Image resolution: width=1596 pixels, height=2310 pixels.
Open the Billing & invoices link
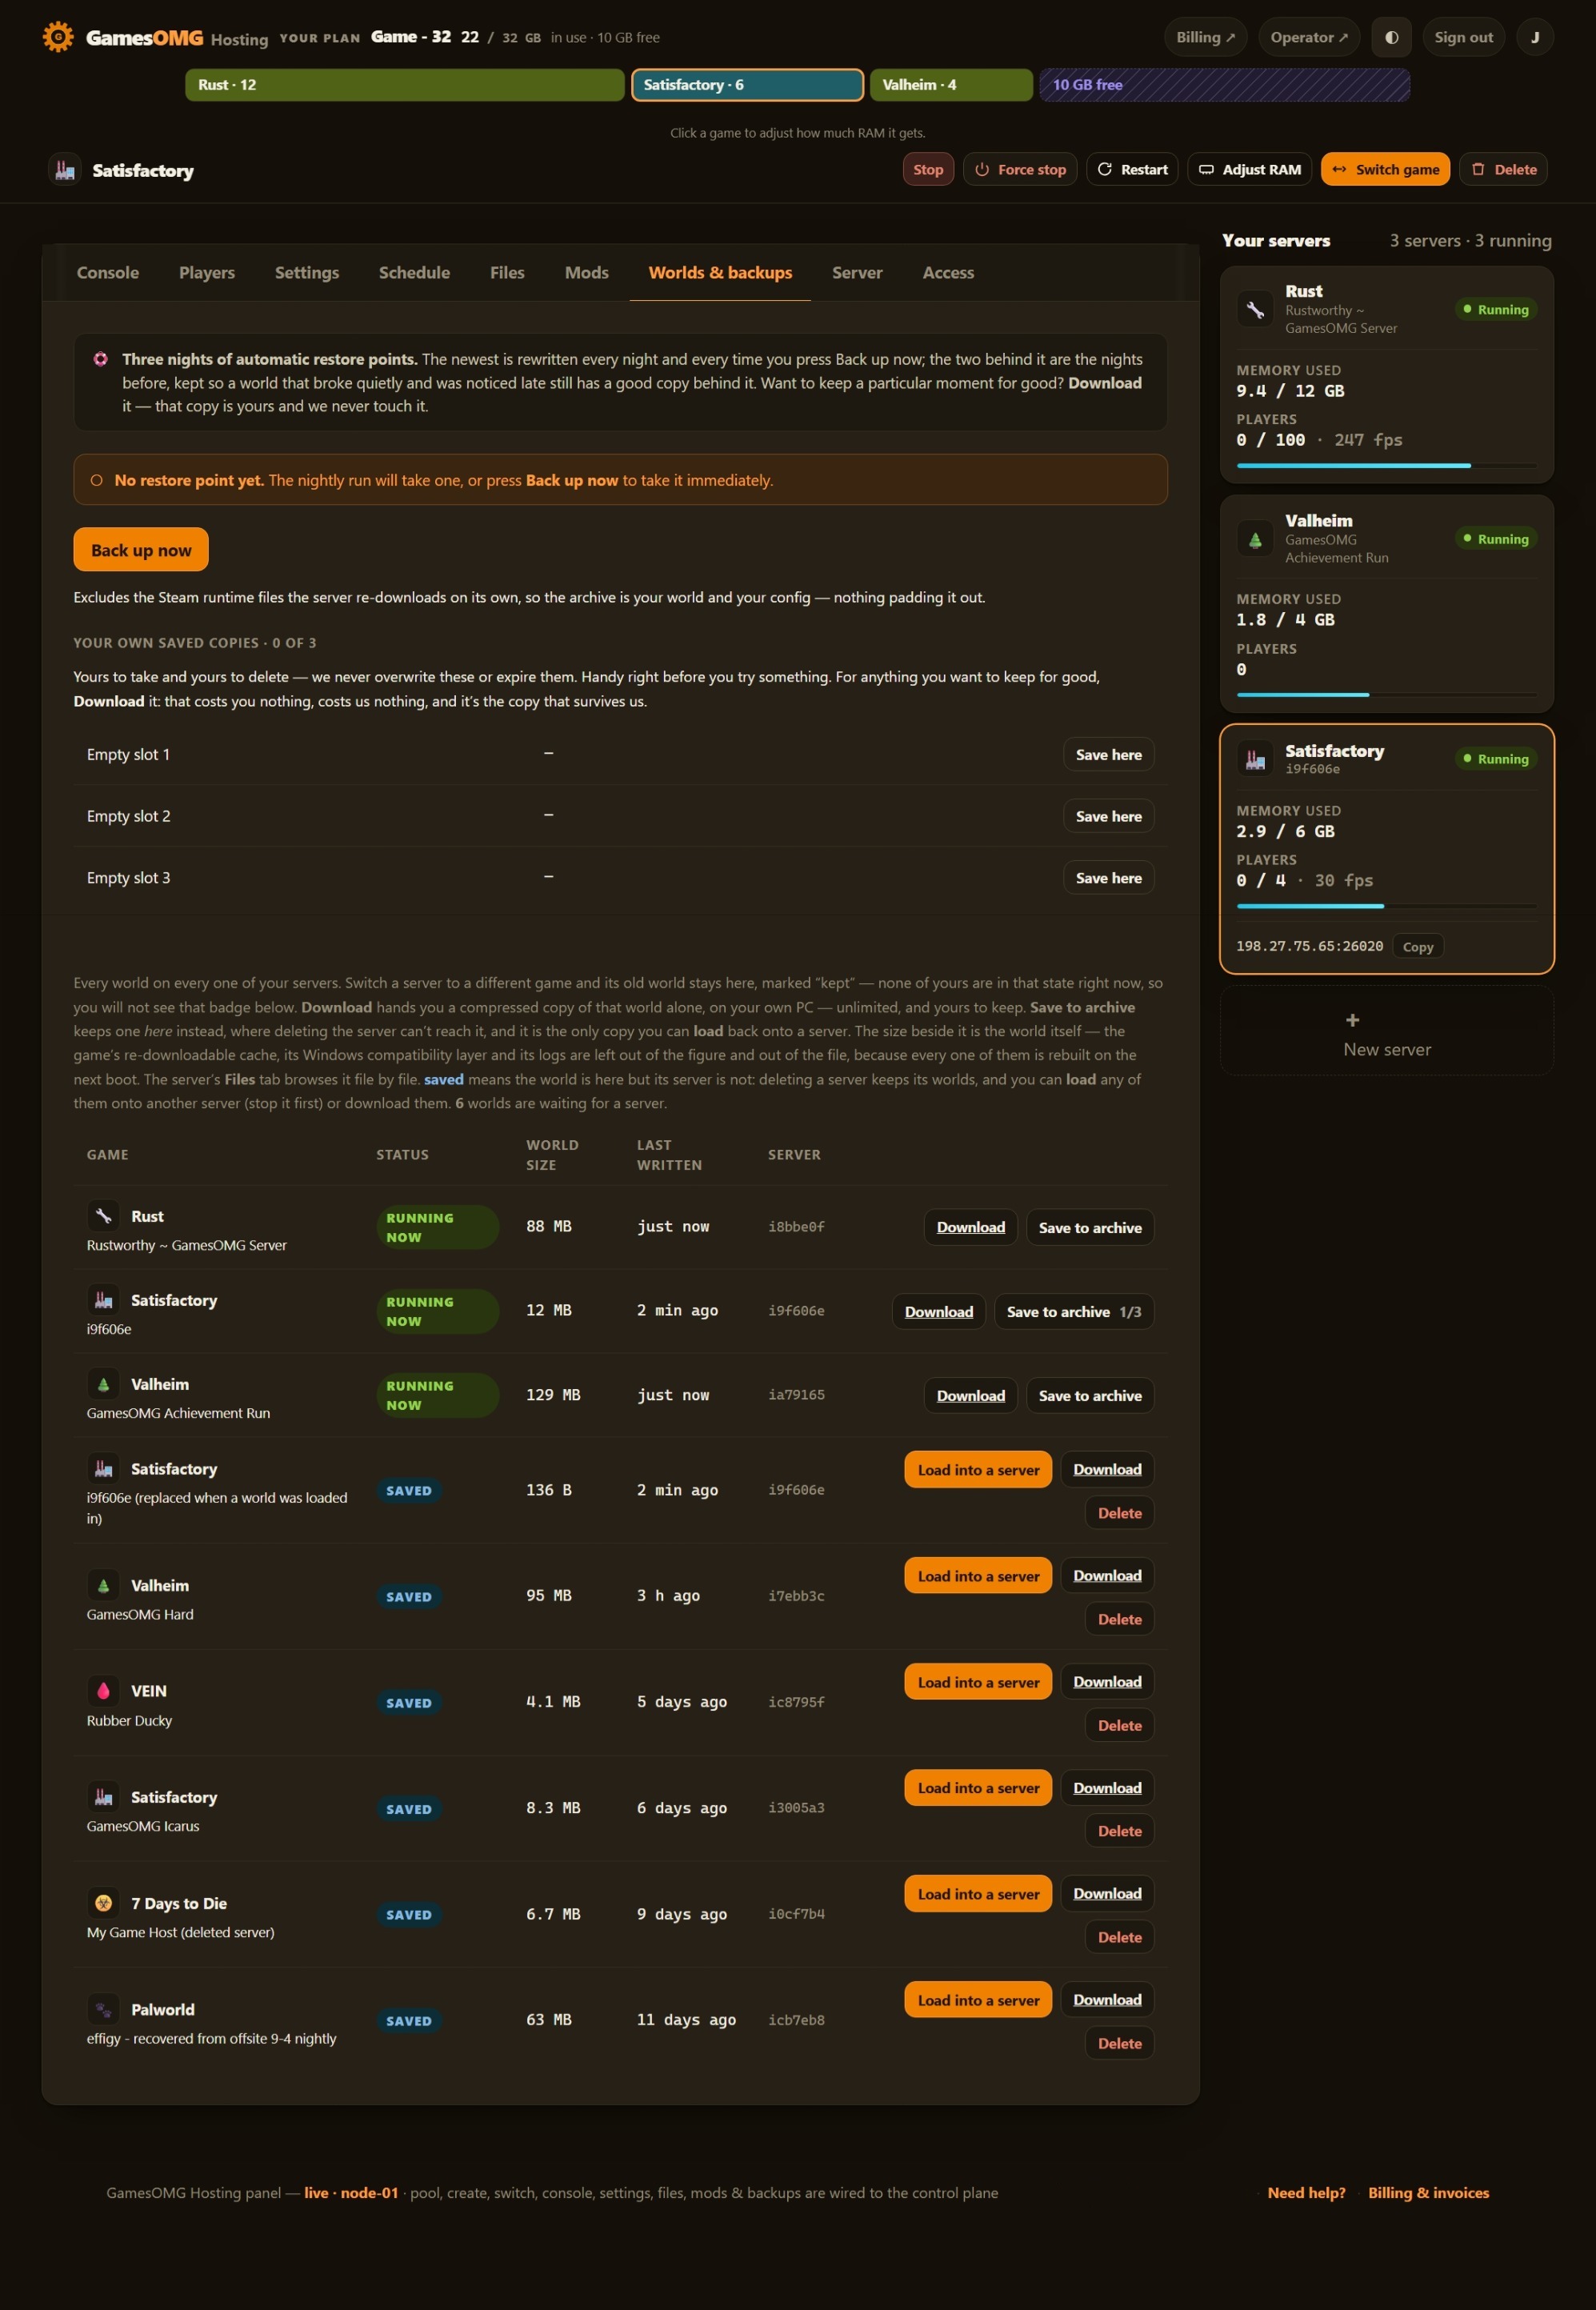pyautogui.click(x=1428, y=2193)
